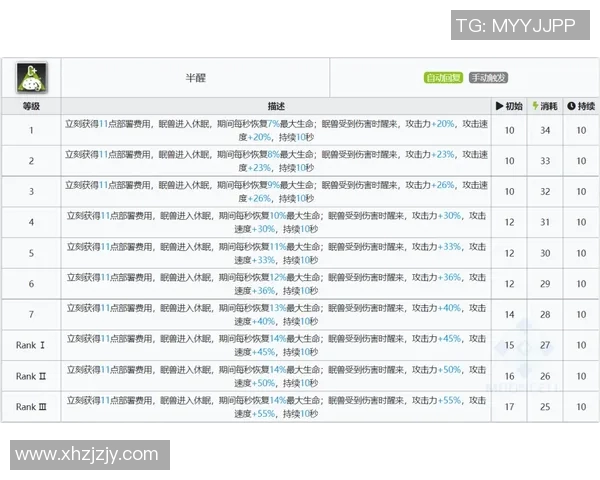The width and height of the screenshot is (600, 480).
Task: Click cost value 27 in Rank Ⅰ row
Action: (545, 345)
